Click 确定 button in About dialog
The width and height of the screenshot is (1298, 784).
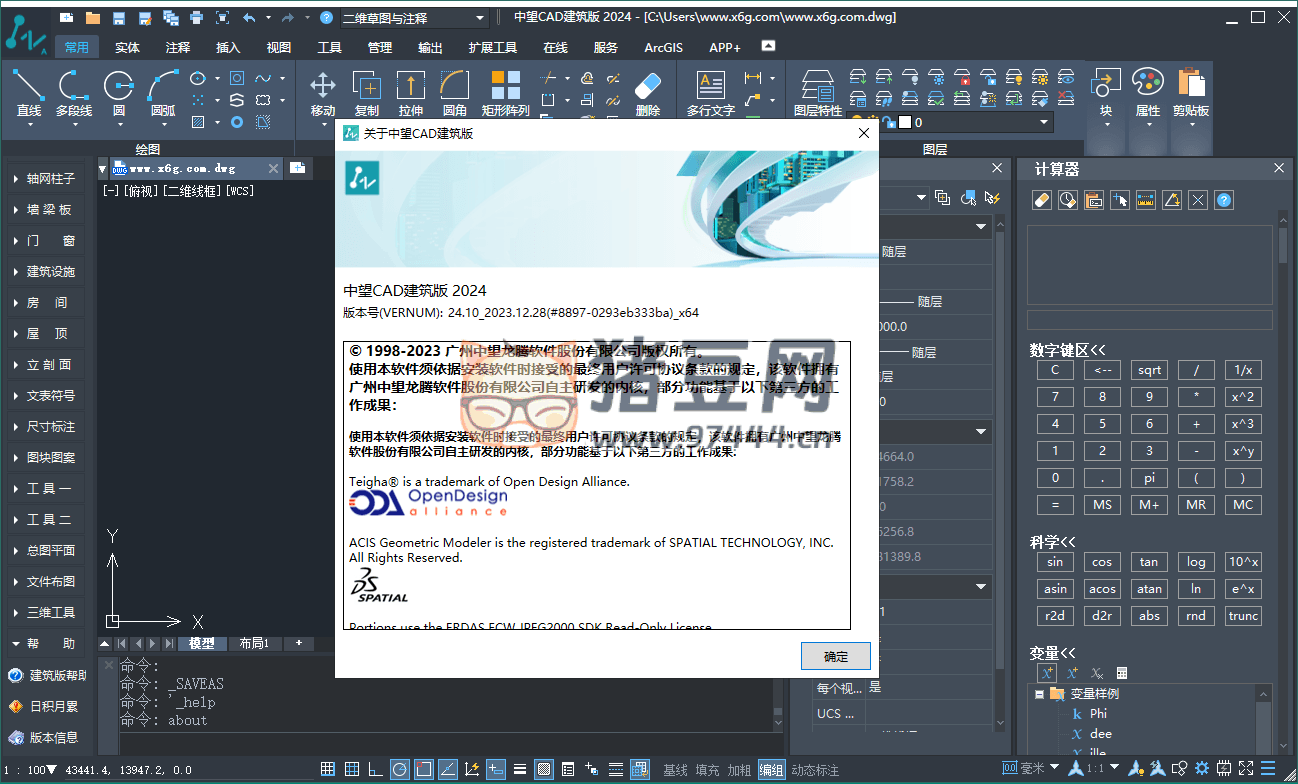click(835, 656)
